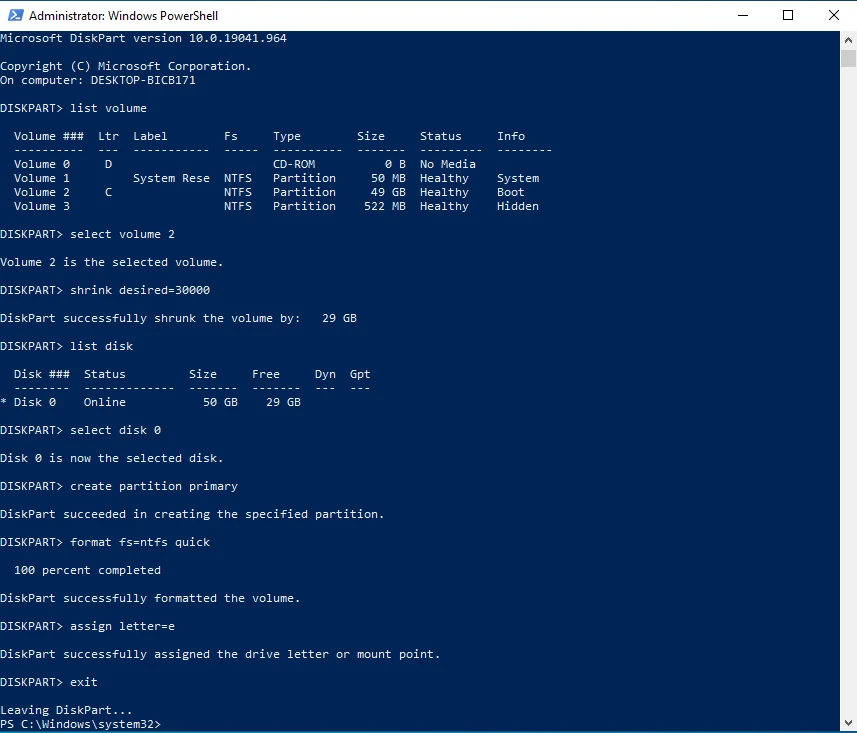
Task: Click 'Volume 2 is the selected volume.' message
Action: [111, 262]
